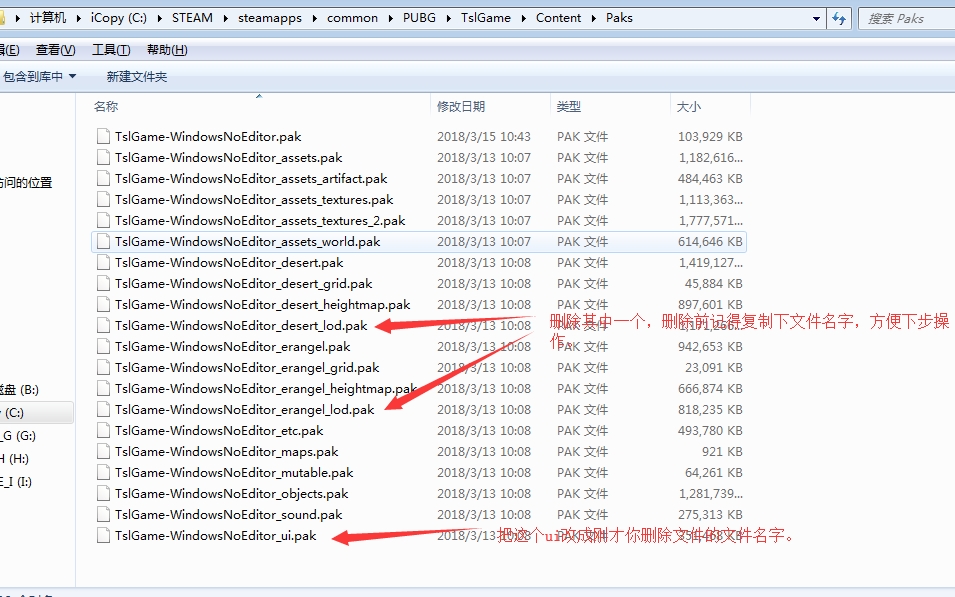
Task: Click the TslGame-WindowsNoEditor_assets_textures_2.pak file icon
Action: [104, 221]
